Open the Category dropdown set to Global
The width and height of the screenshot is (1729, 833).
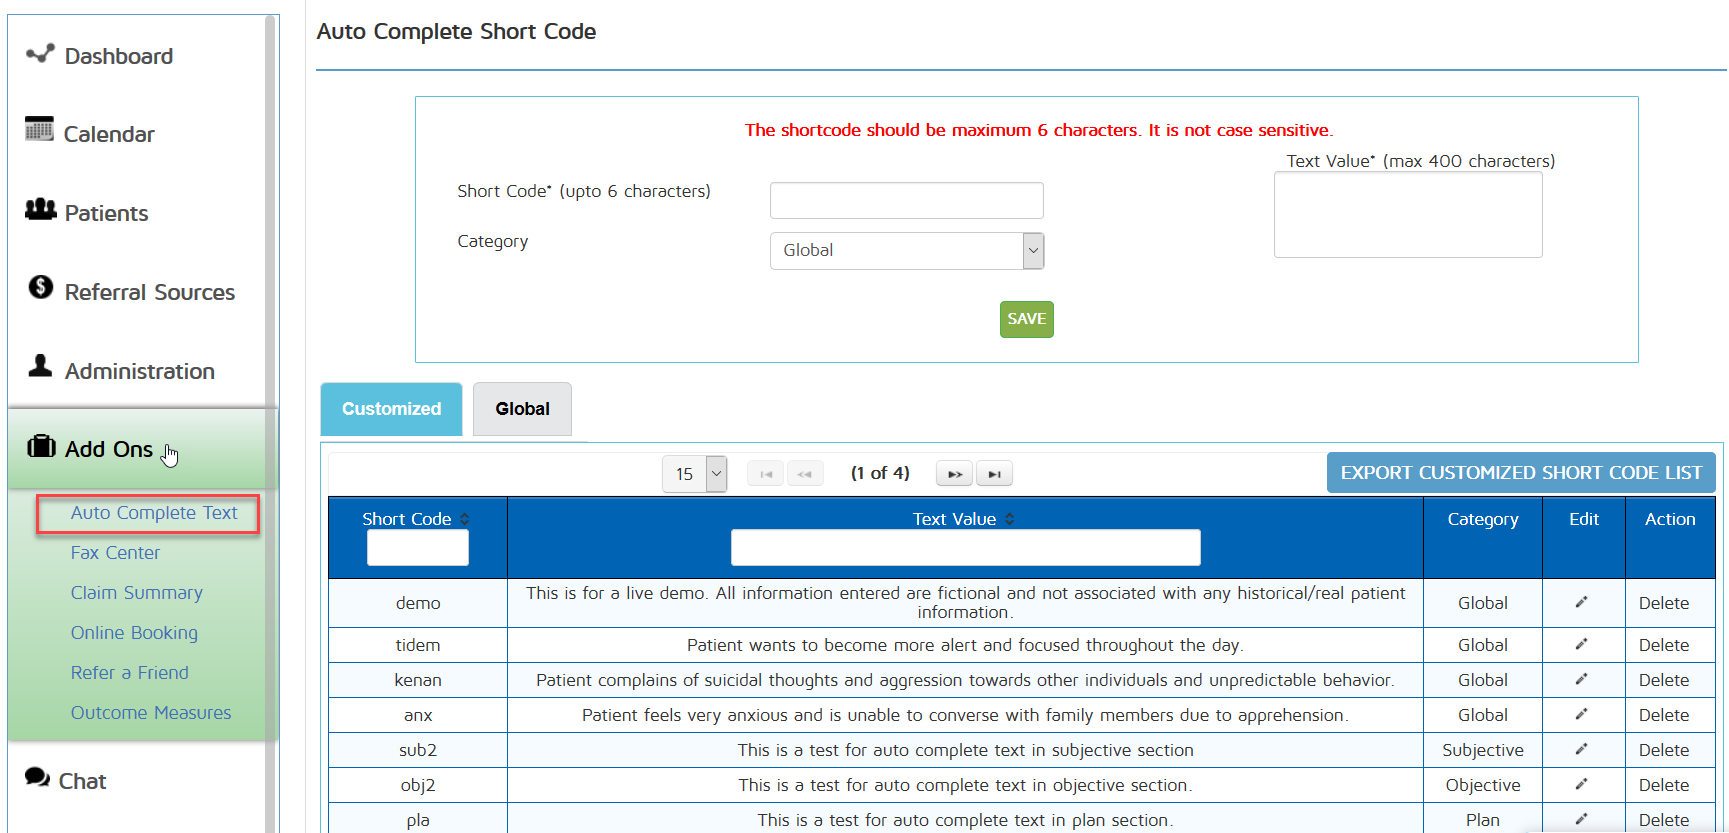tap(906, 251)
